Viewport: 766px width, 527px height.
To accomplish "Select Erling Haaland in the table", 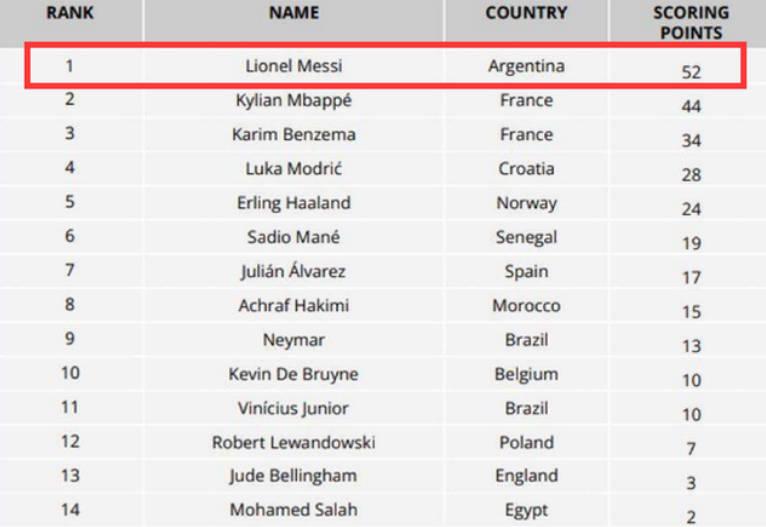I will [x=294, y=203].
